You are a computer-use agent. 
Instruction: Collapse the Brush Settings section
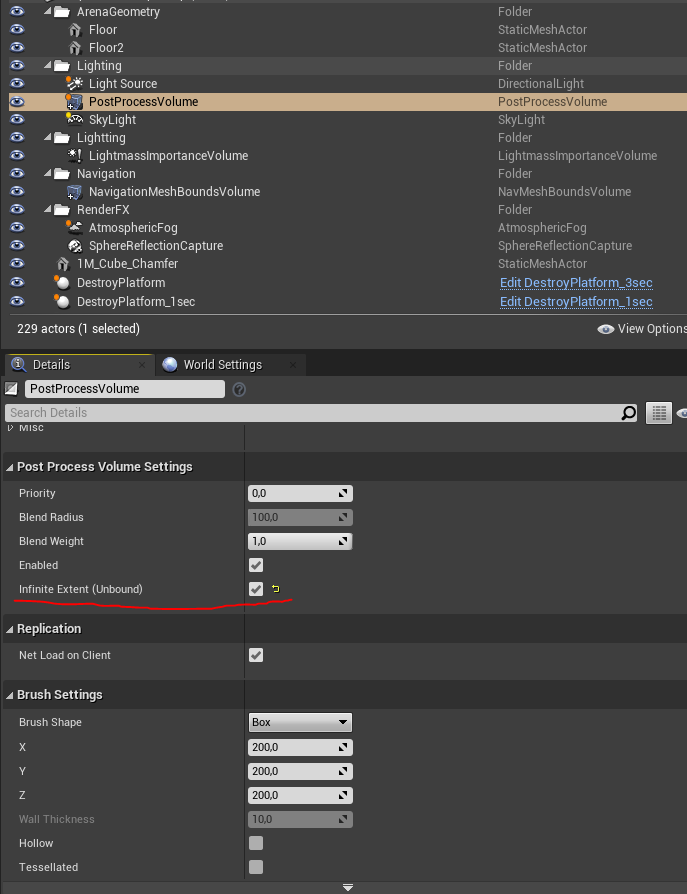(10, 695)
